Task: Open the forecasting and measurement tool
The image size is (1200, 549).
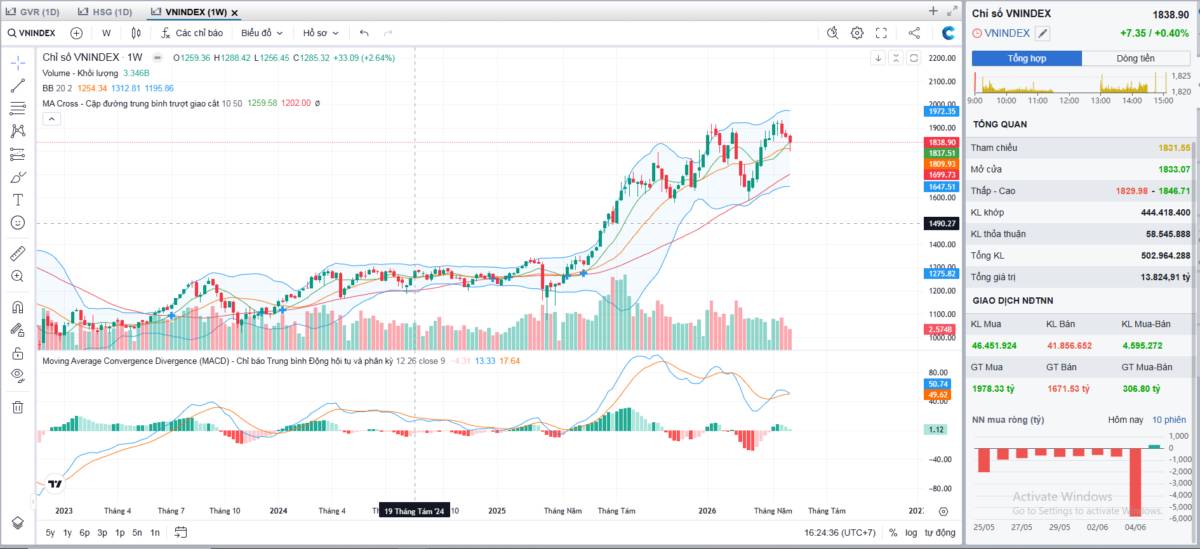Action: [17, 154]
